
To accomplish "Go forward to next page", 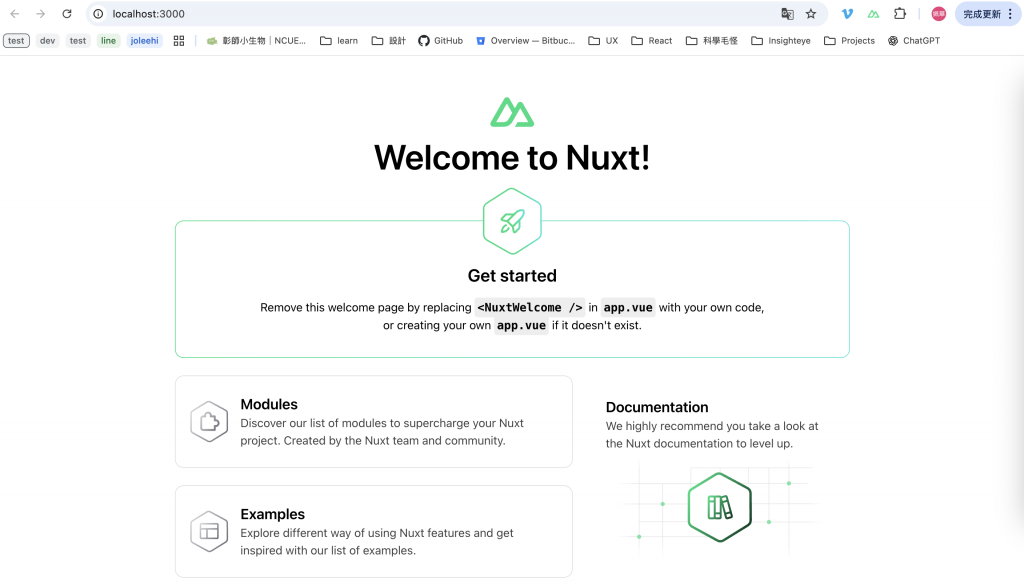I will [40, 14].
